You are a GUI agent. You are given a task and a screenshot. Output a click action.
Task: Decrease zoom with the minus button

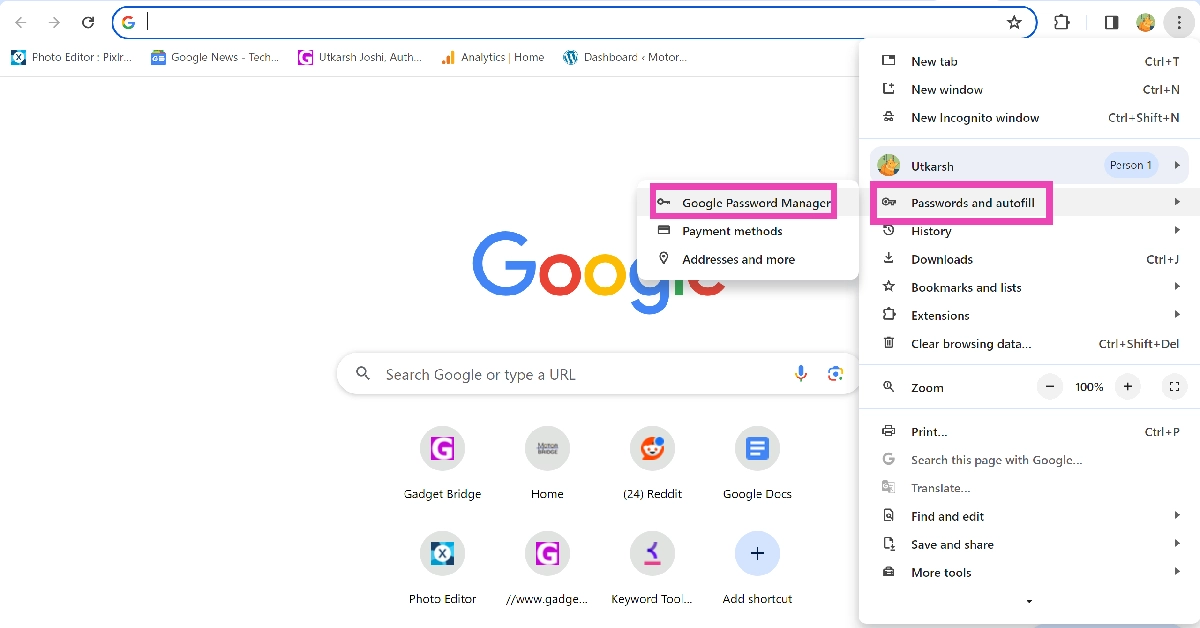pos(1049,387)
